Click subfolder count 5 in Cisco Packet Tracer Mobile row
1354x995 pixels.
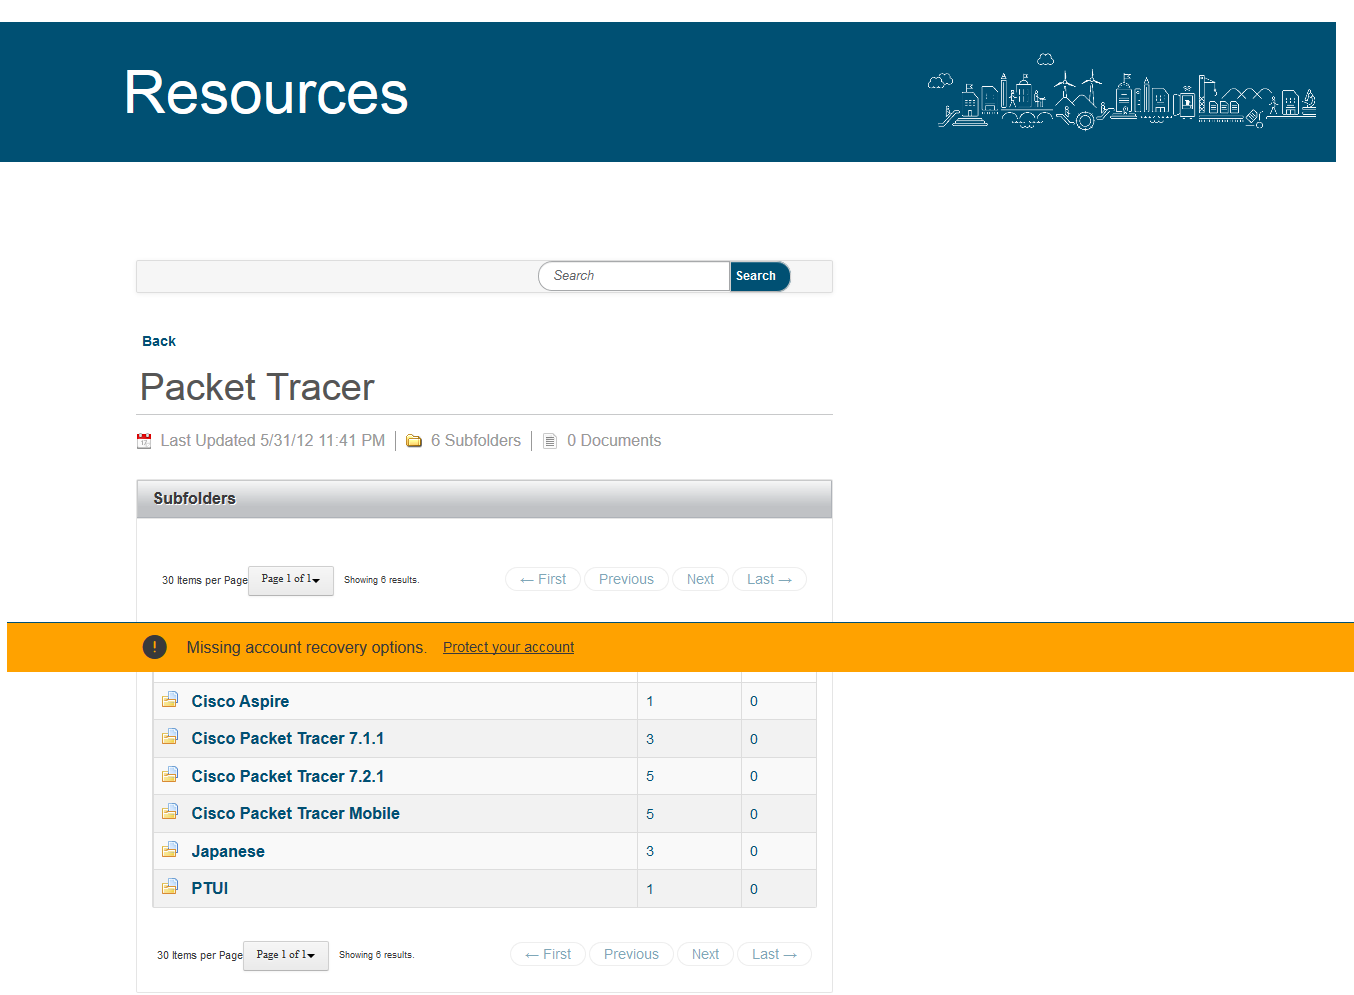tap(650, 814)
